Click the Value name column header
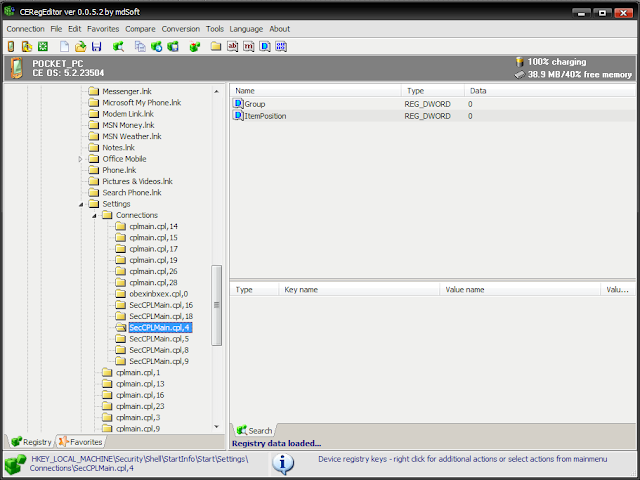 (x=520, y=289)
